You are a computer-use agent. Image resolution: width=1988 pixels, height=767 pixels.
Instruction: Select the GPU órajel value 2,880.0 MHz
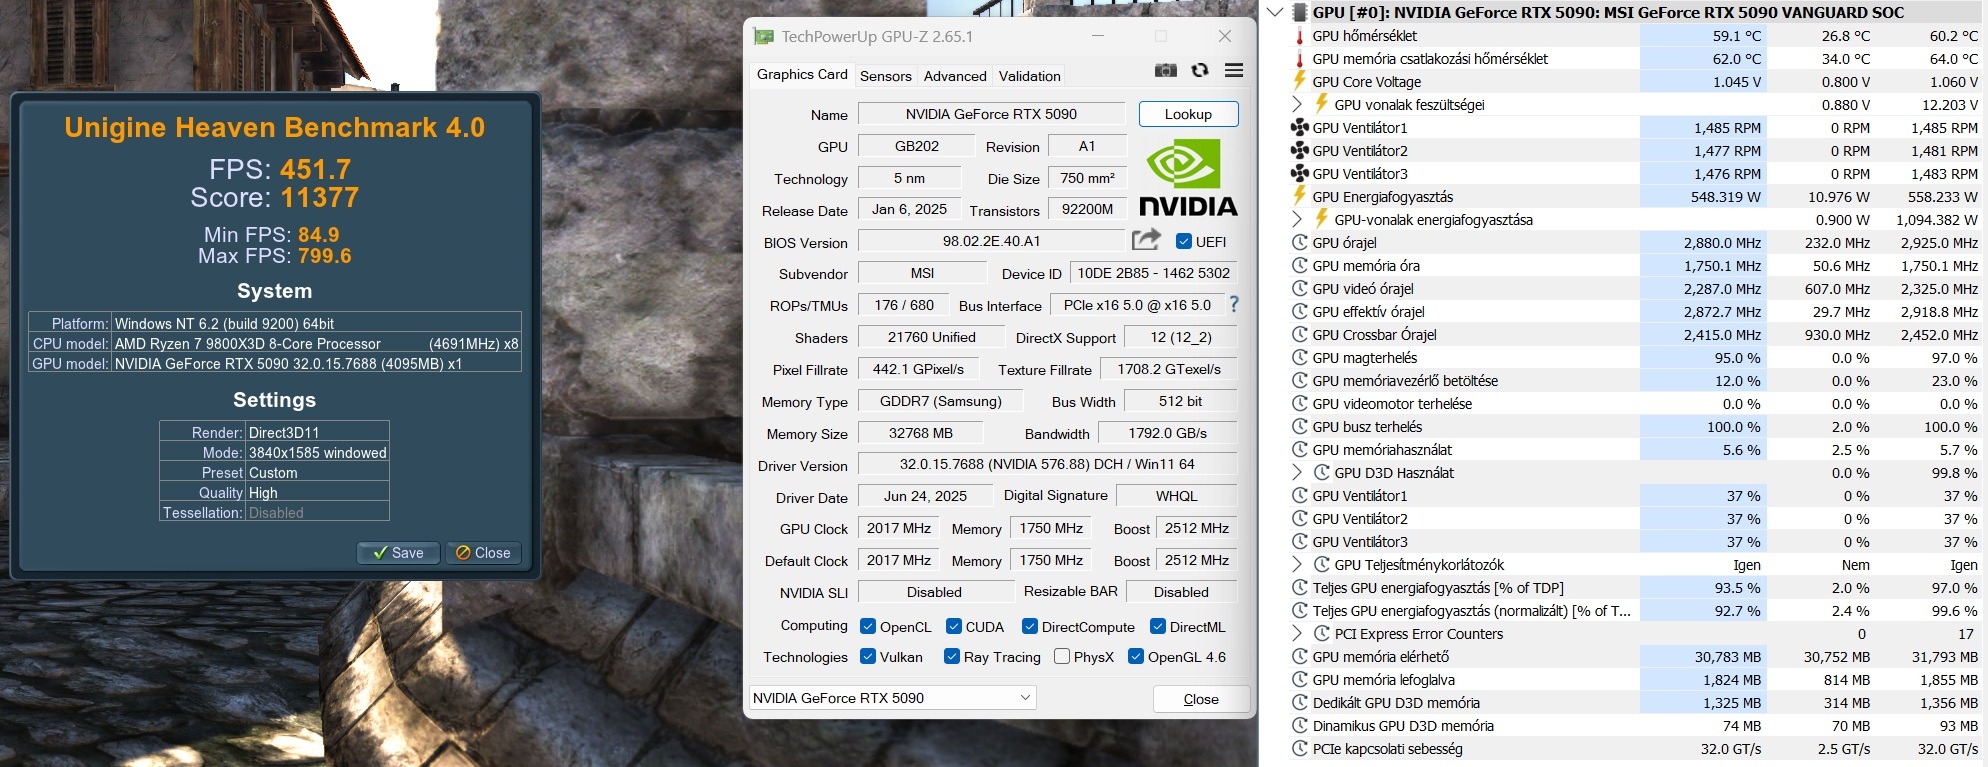coord(1722,243)
